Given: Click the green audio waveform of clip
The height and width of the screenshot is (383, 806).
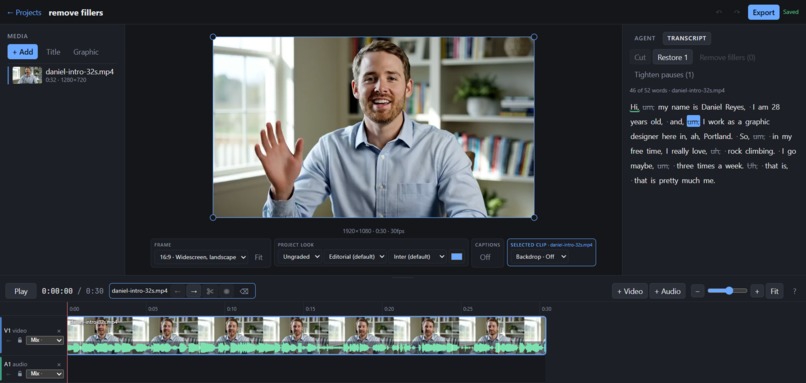Looking at the screenshot, I should 306,348.
